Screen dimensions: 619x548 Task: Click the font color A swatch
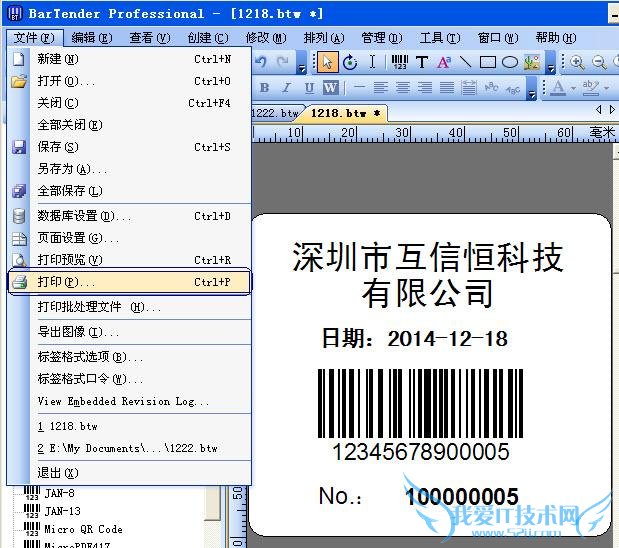(558, 88)
